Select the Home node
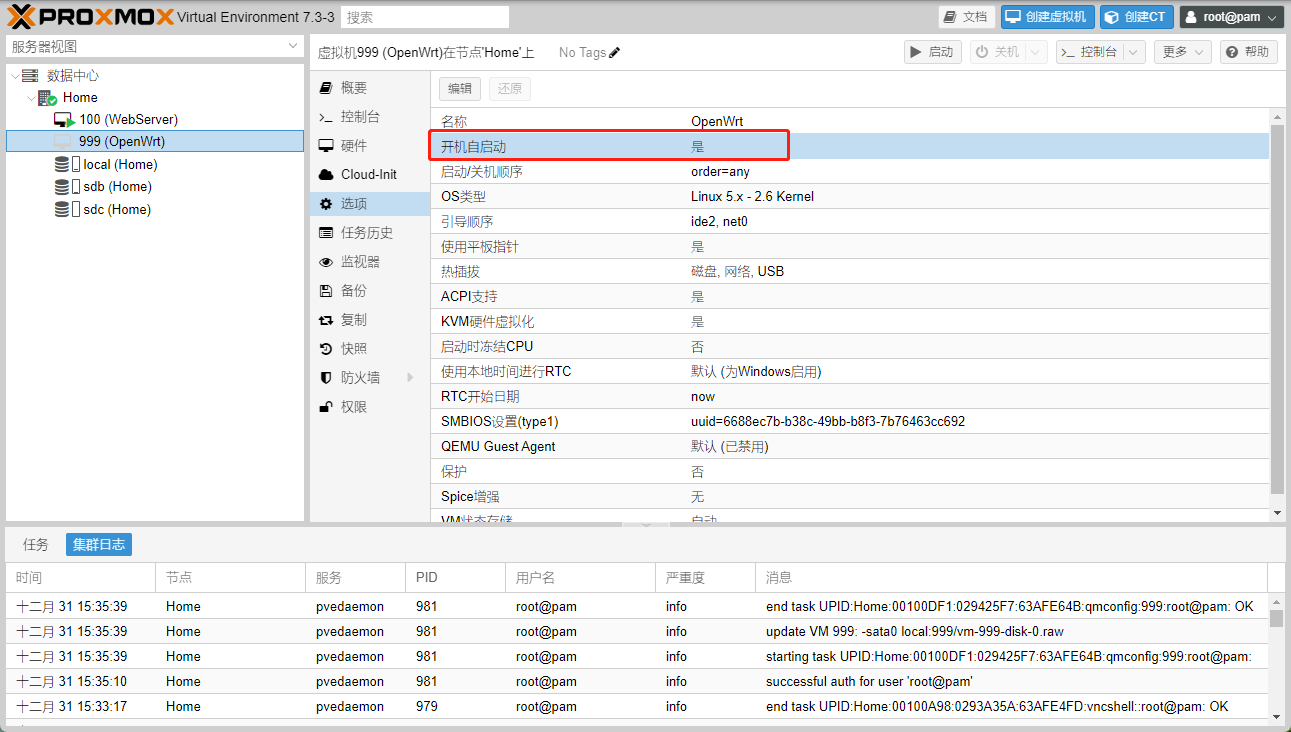1291x732 pixels. point(80,98)
